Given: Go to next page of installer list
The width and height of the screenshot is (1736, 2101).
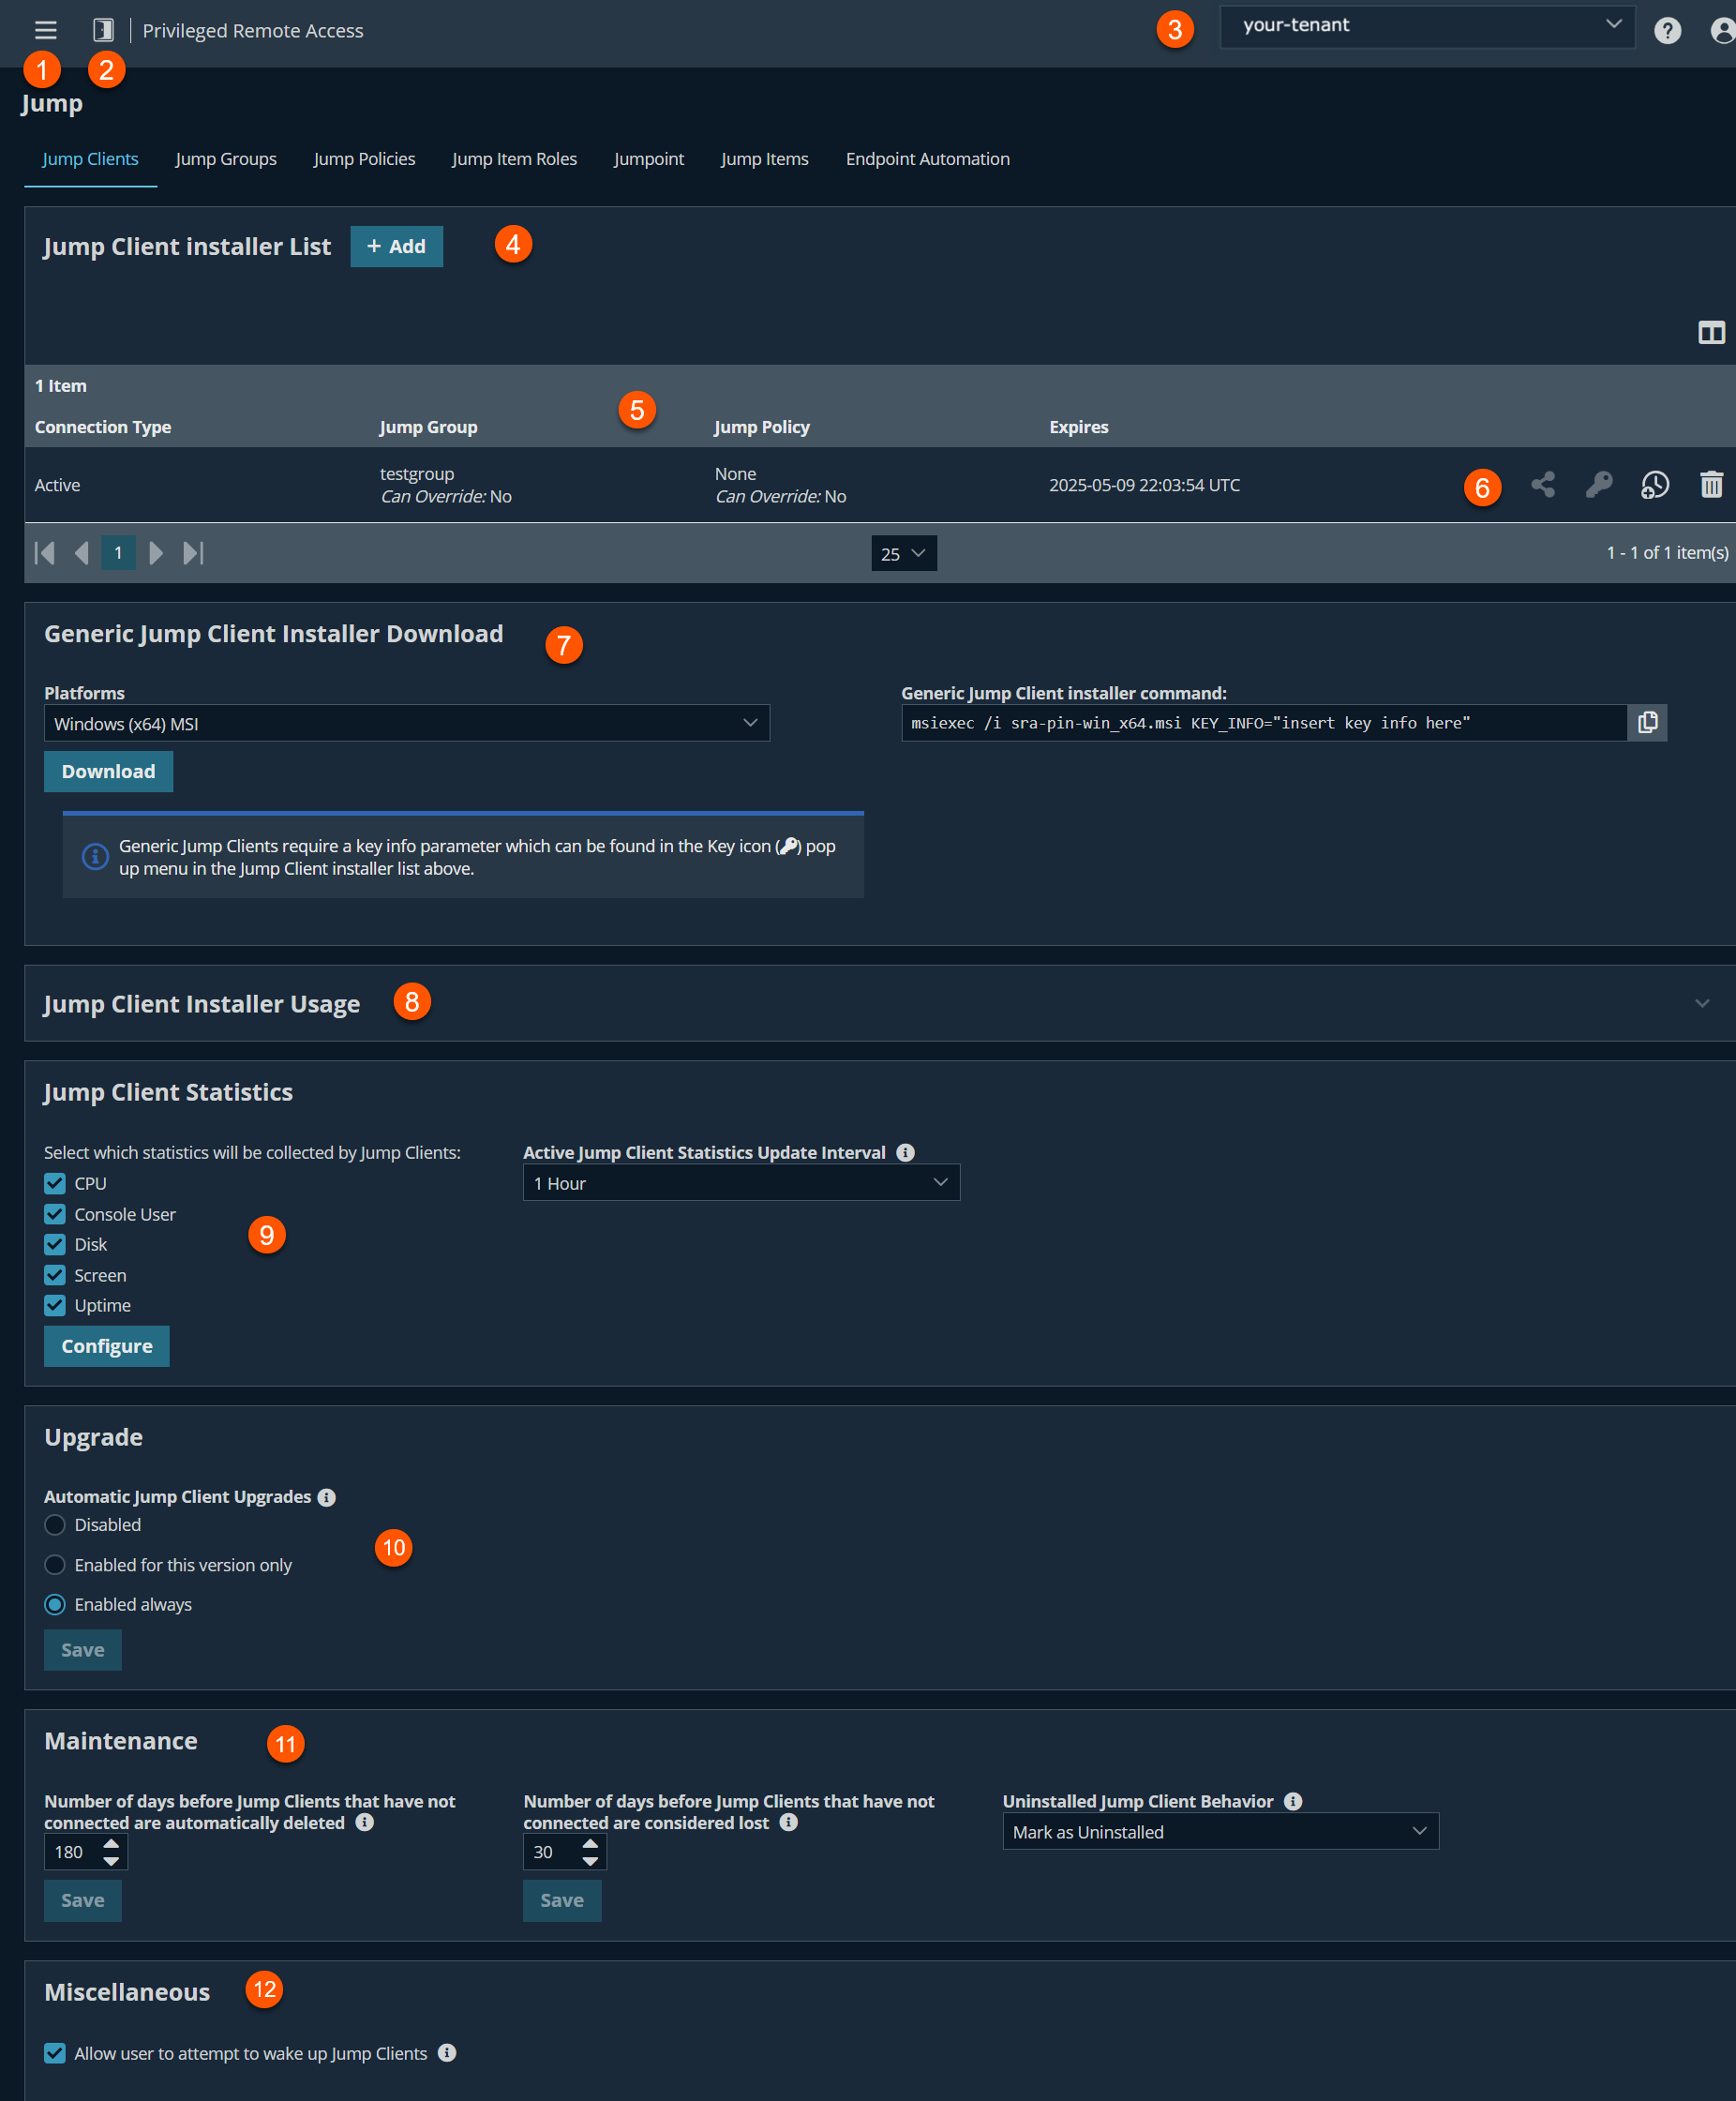Looking at the screenshot, I should click(x=155, y=553).
